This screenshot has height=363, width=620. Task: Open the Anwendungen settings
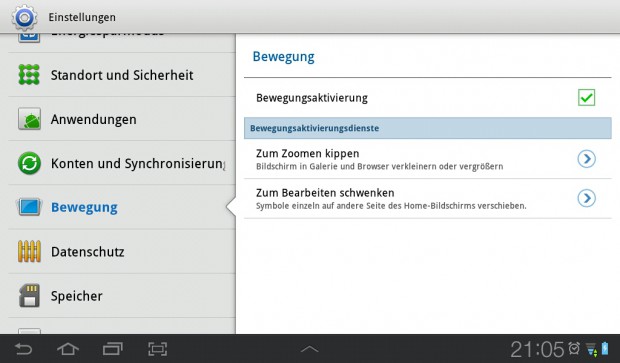[x=122, y=119]
